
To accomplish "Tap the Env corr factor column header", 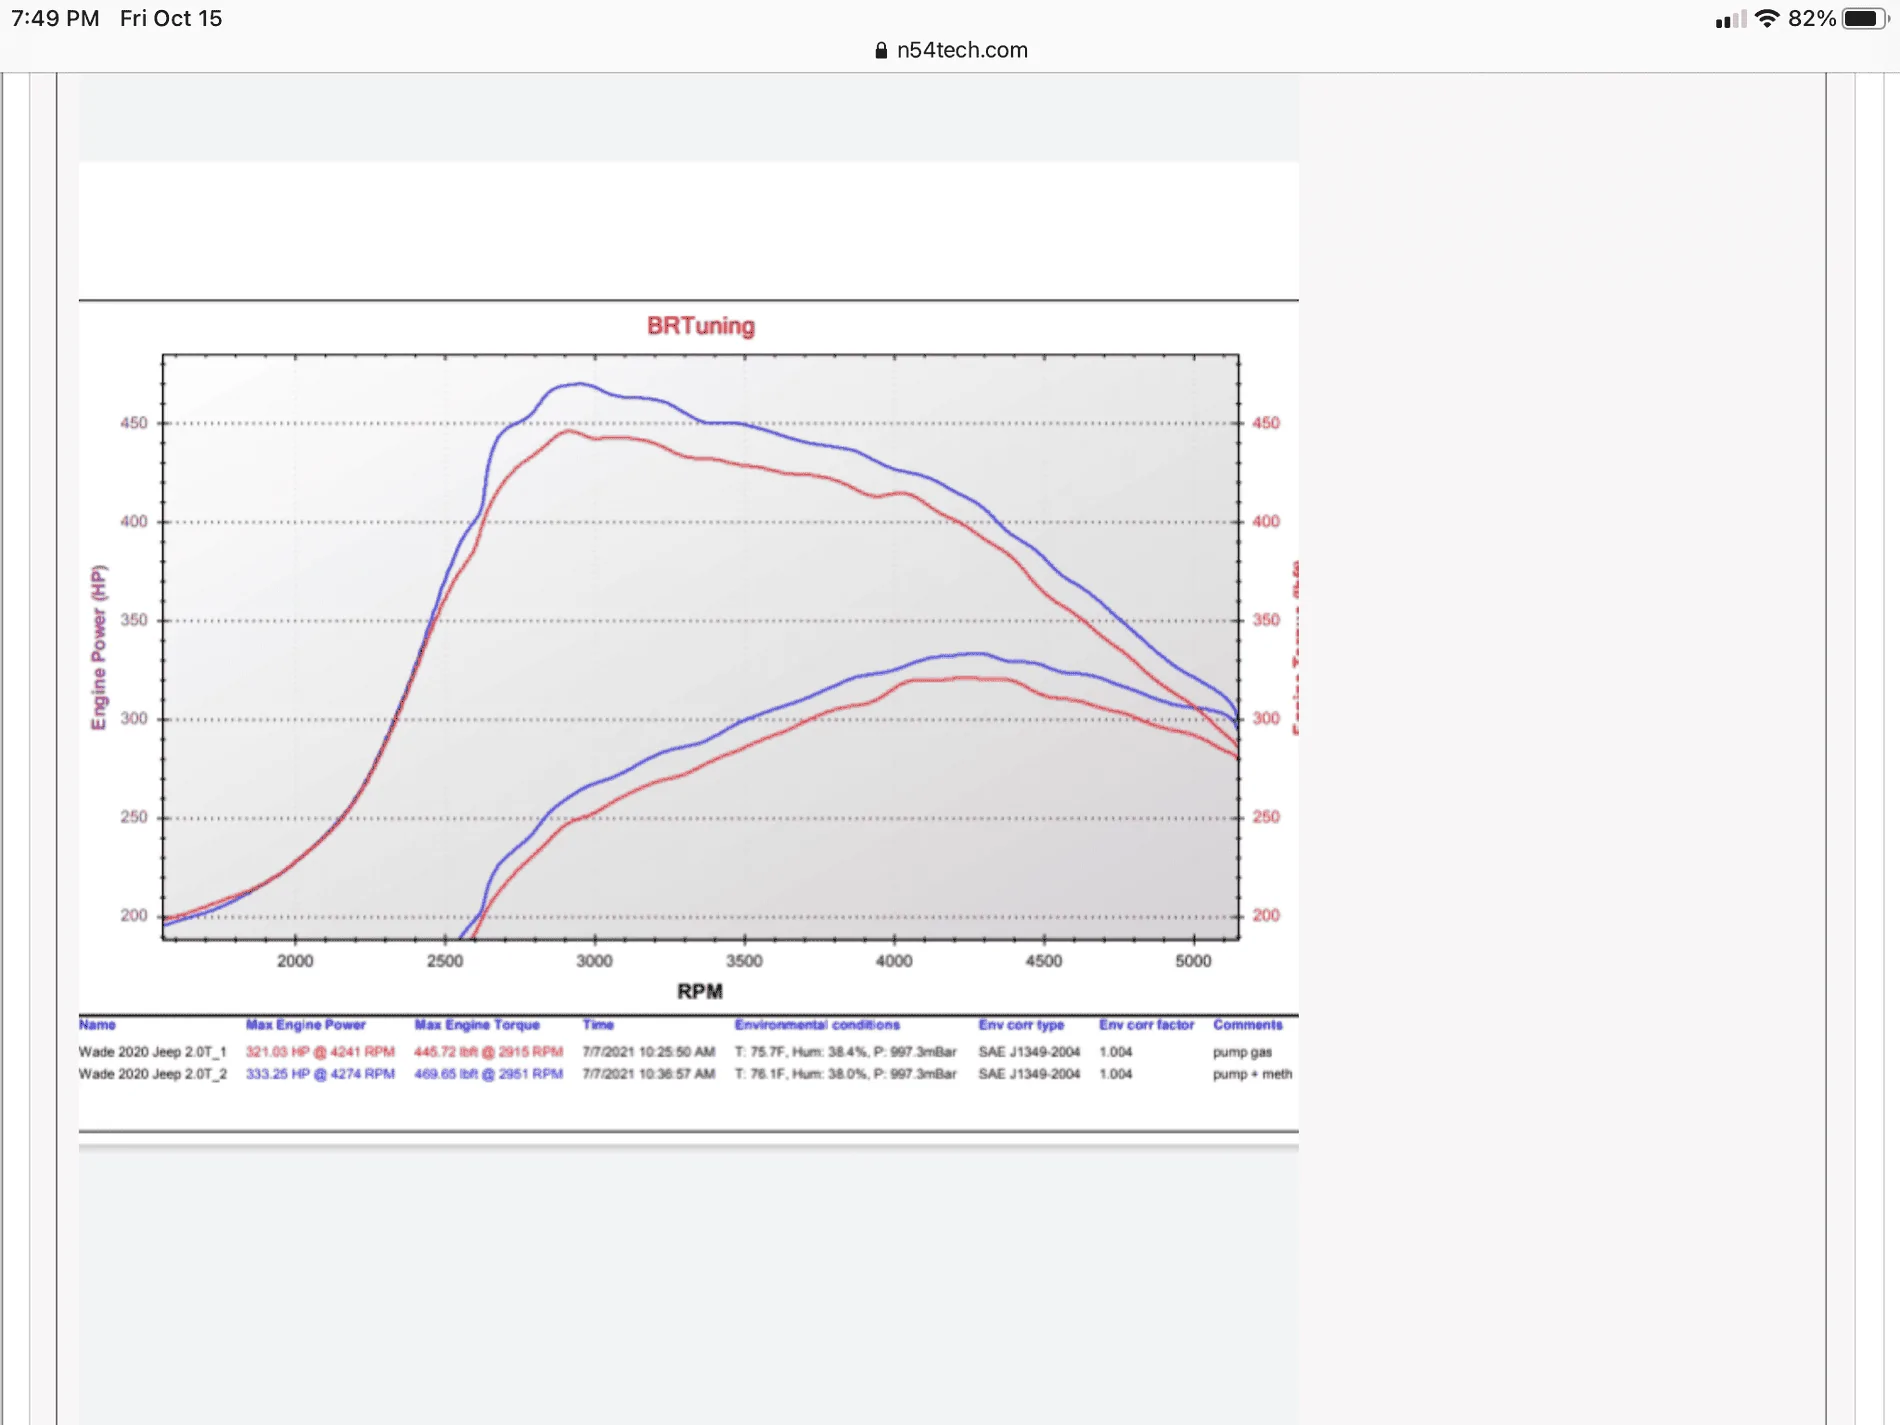I will (x=1147, y=1025).
